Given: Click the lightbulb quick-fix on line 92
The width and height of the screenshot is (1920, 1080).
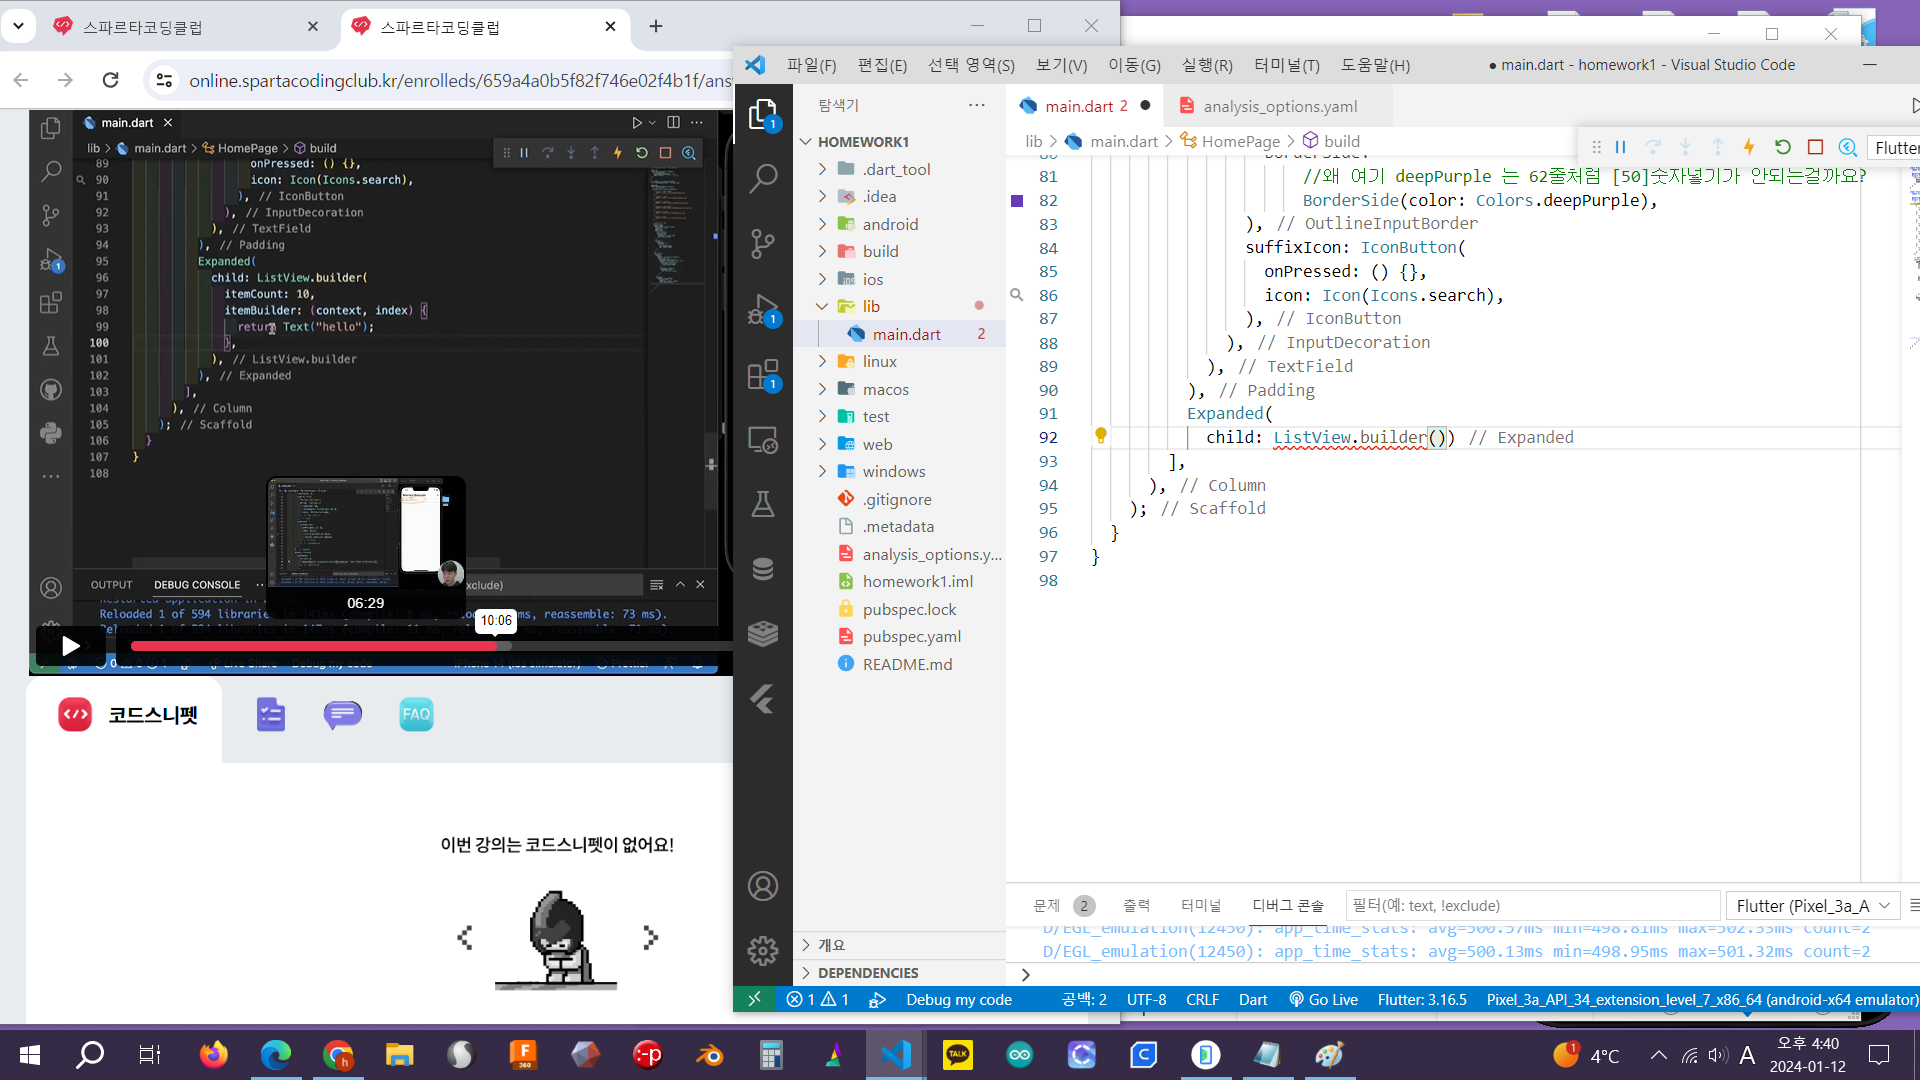Looking at the screenshot, I should (x=1101, y=436).
